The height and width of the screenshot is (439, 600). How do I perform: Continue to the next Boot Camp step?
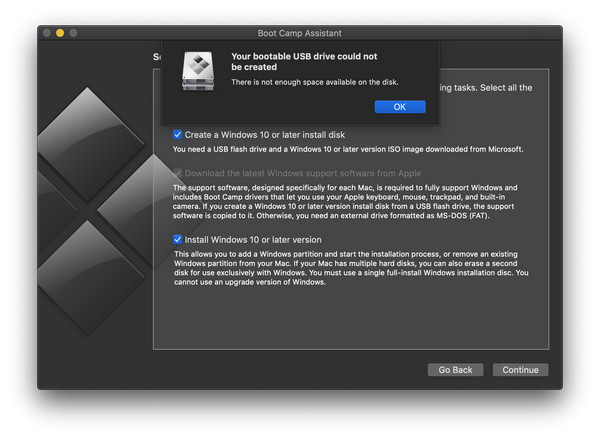520,370
